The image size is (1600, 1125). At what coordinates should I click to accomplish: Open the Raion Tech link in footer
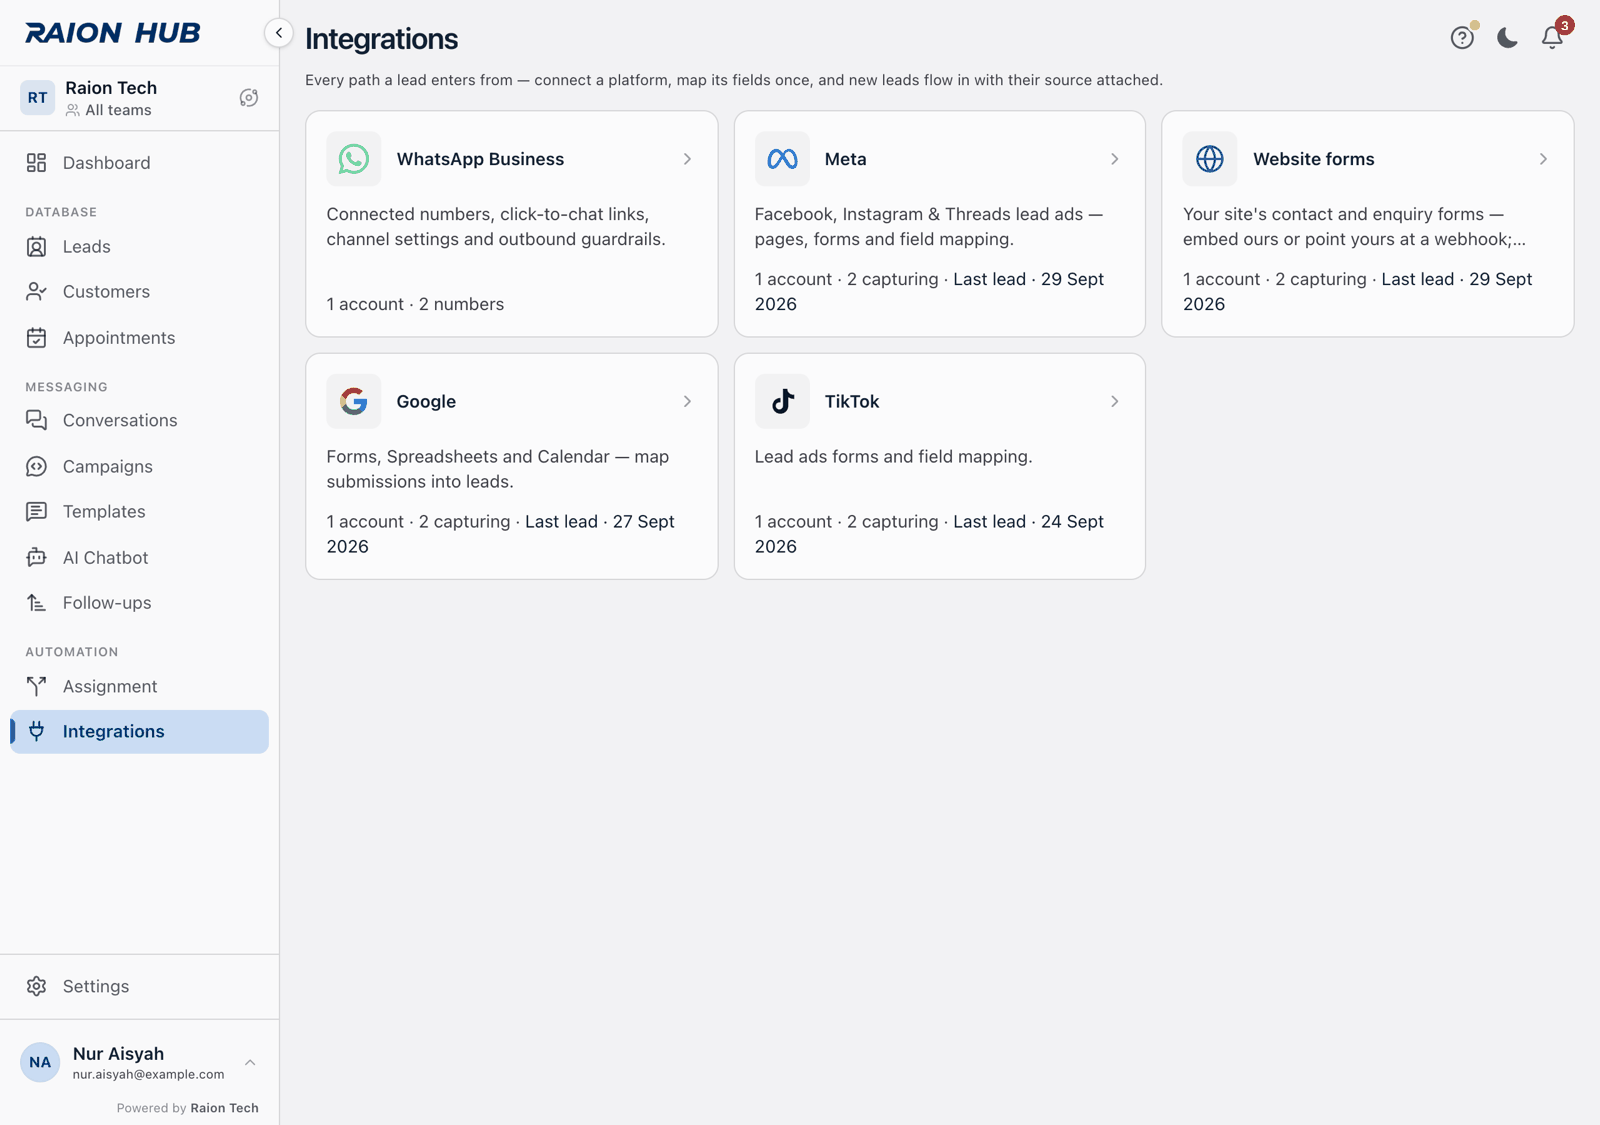coord(224,1108)
